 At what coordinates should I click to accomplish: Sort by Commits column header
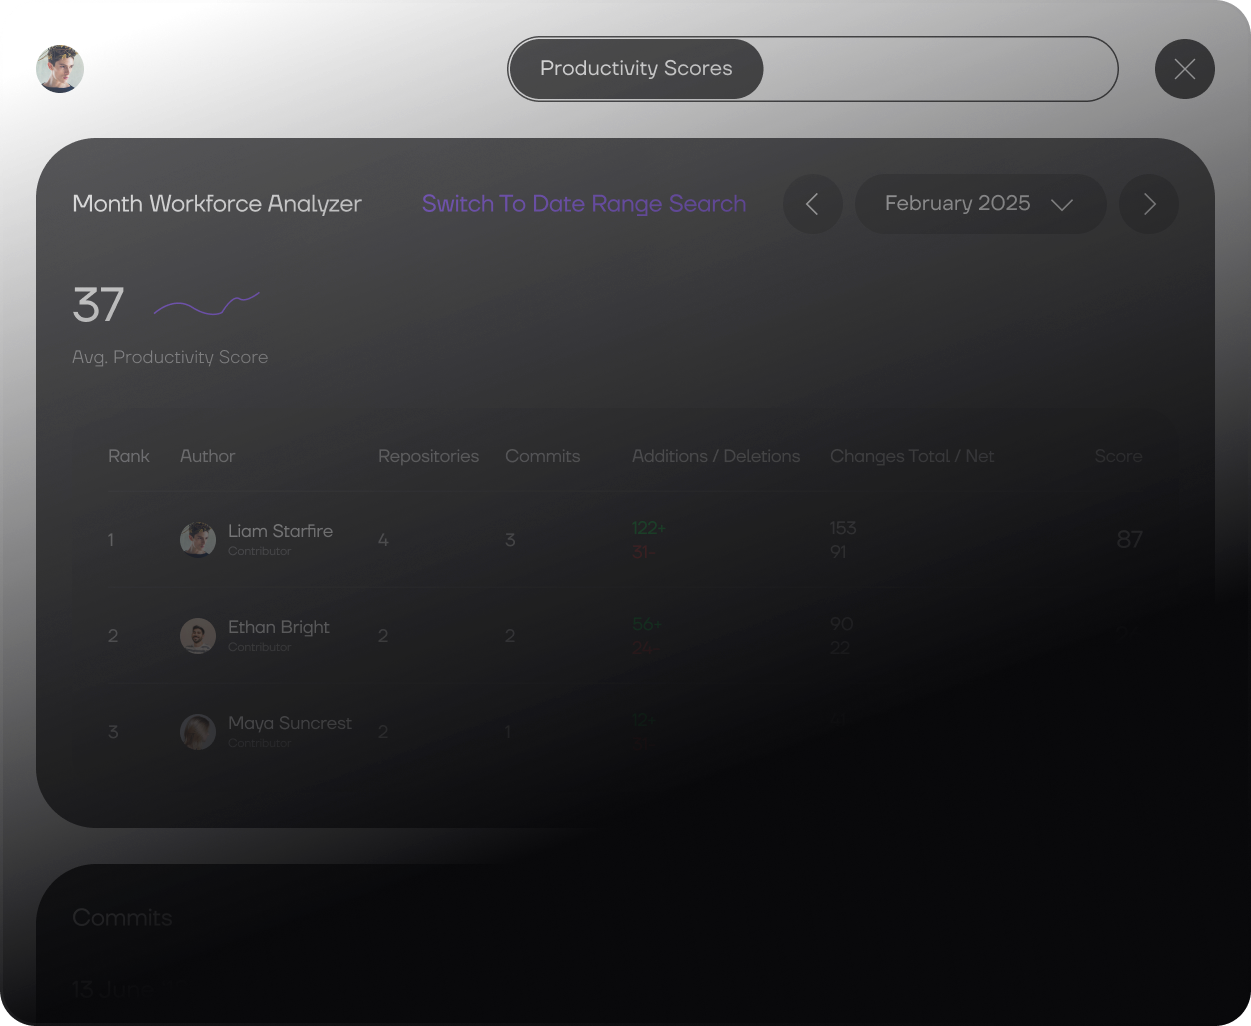(542, 456)
